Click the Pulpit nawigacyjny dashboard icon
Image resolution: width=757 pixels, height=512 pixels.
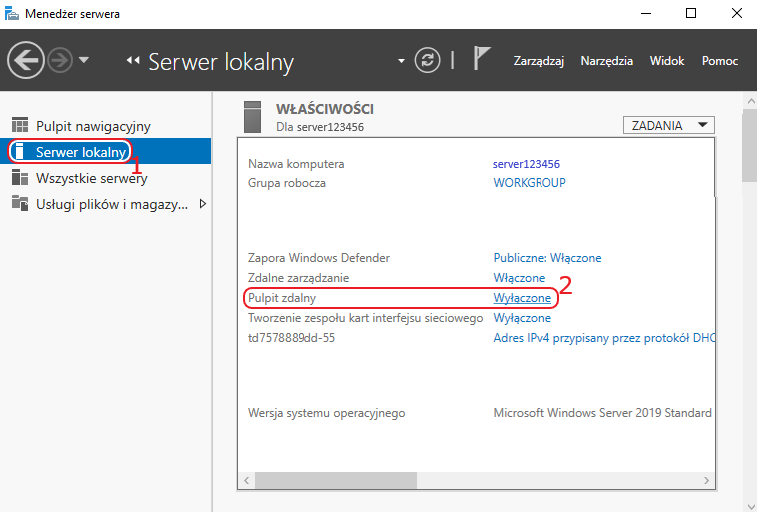[x=20, y=125]
